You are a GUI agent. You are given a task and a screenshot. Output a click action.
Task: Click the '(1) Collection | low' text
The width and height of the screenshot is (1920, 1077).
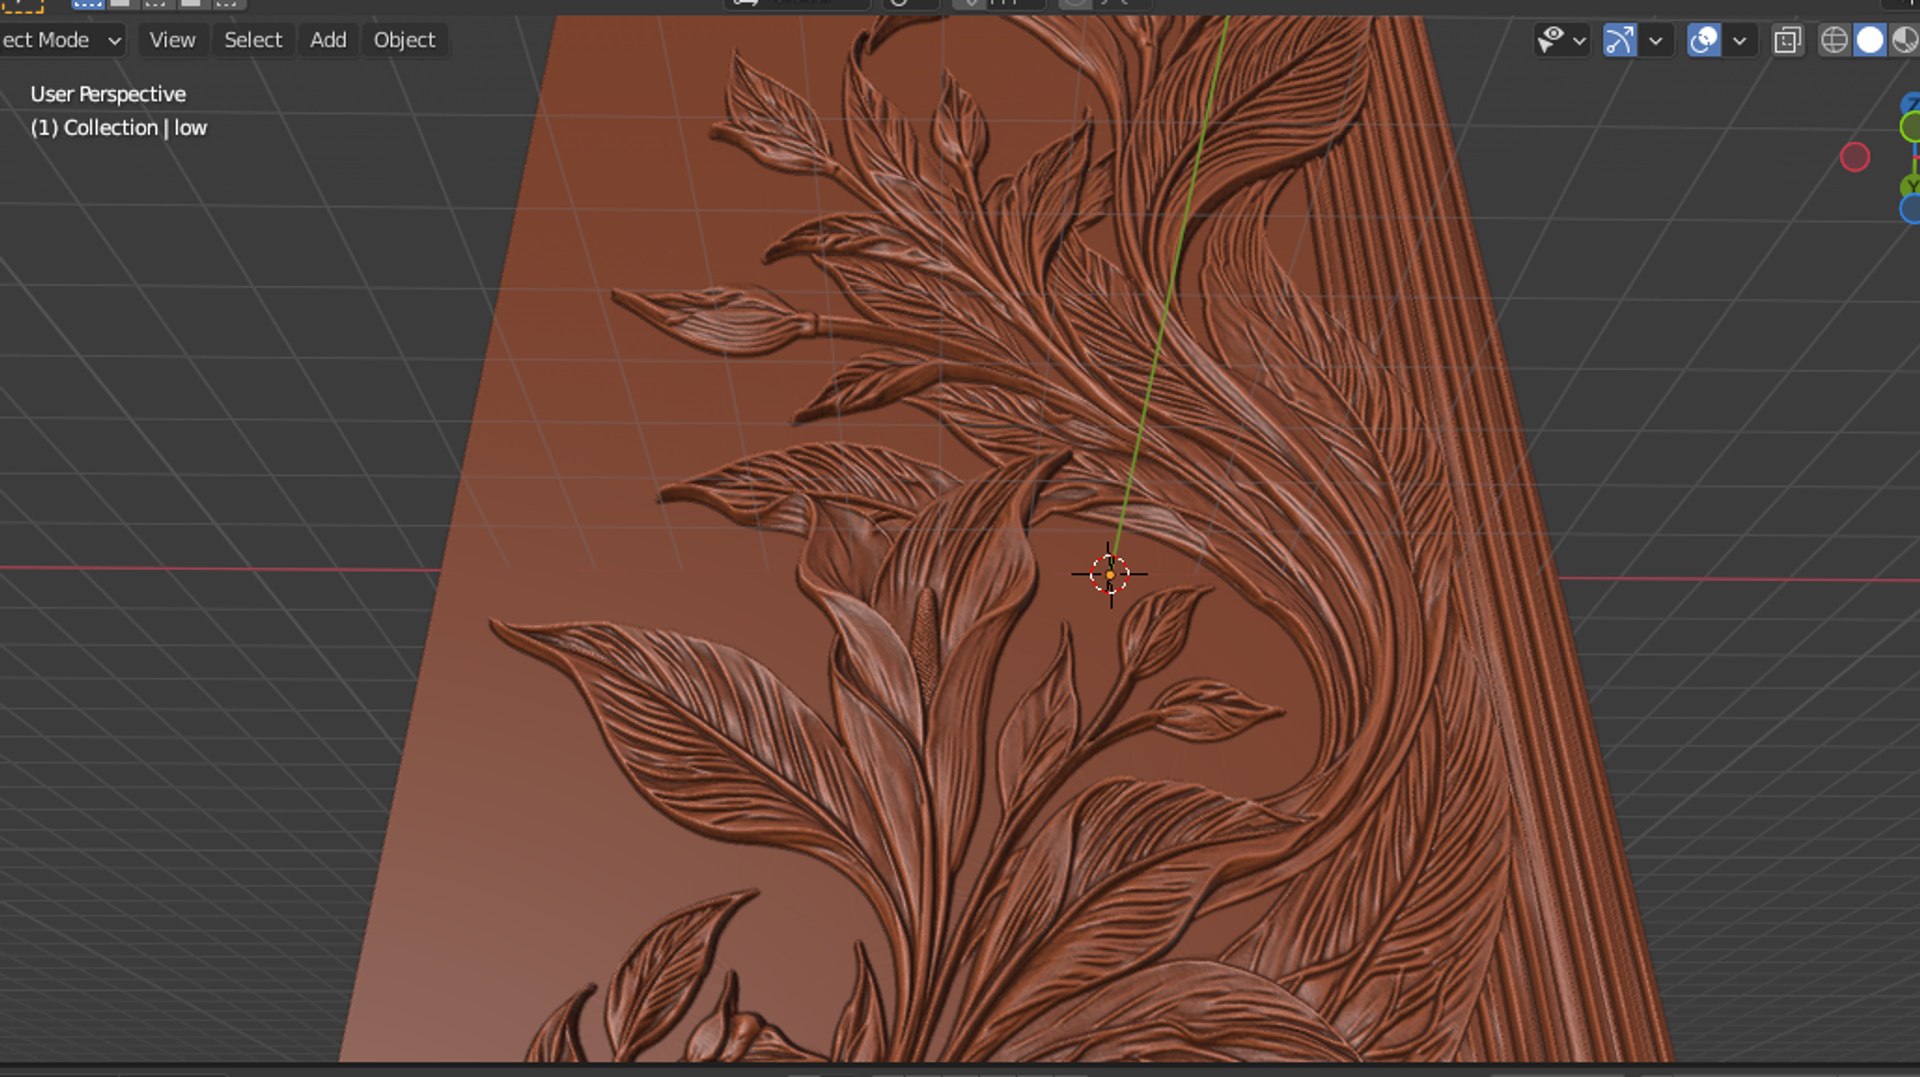click(x=119, y=128)
